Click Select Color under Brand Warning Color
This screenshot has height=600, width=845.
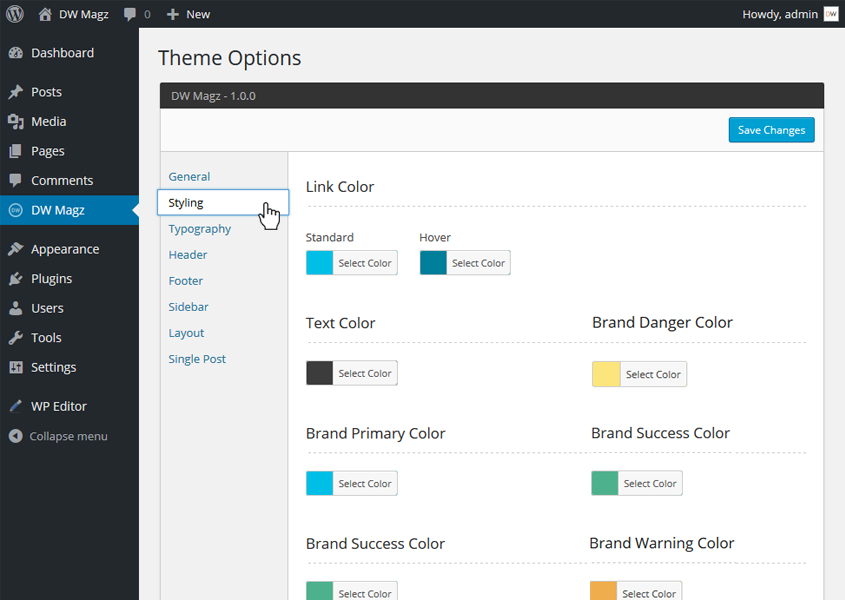click(x=649, y=591)
